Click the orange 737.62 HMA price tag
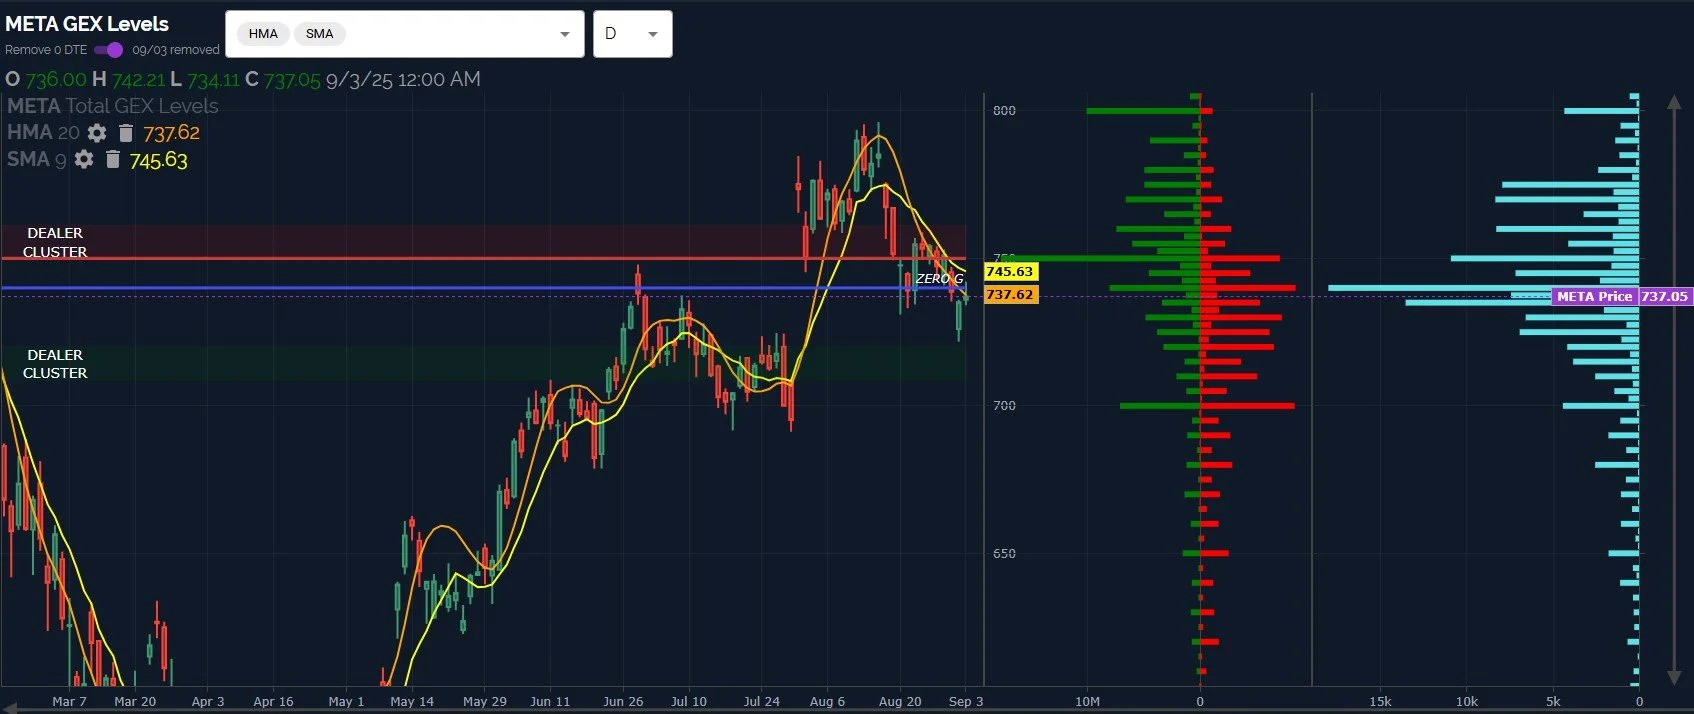Viewport: 1694px width, 714px height. [1010, 294]
